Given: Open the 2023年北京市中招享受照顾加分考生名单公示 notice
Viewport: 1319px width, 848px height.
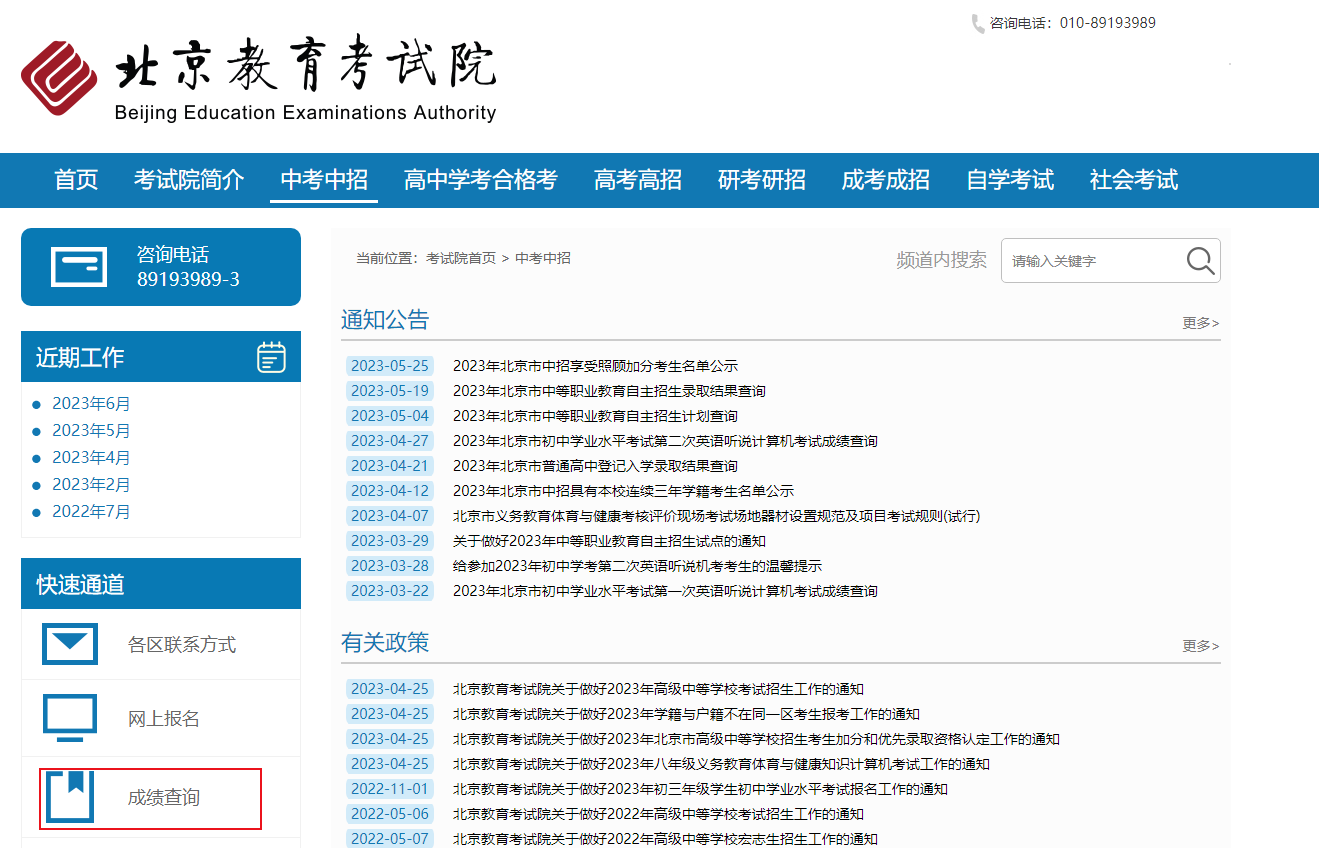Looking at the screenshot, I should (x=595, y=366).
